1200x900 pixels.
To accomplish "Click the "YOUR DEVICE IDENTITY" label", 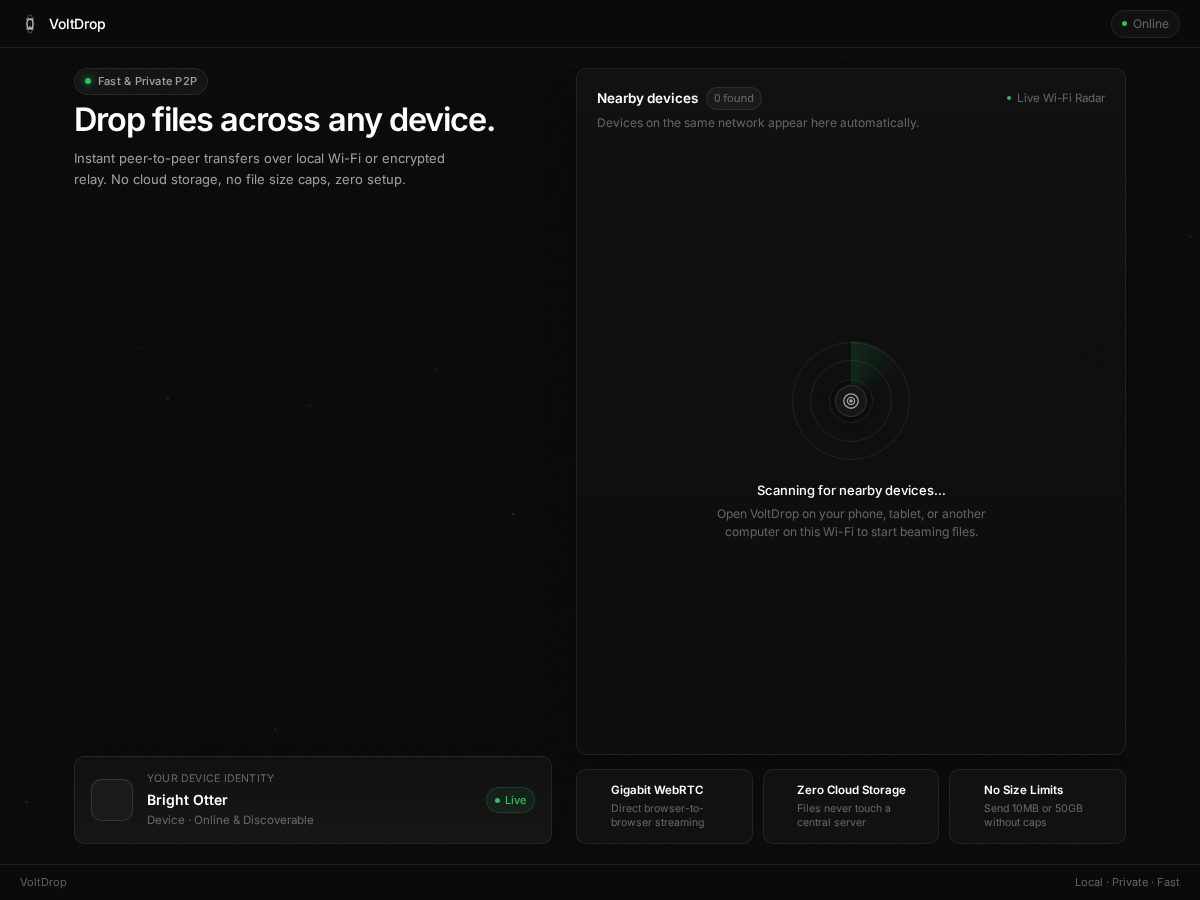I will 210,778.
